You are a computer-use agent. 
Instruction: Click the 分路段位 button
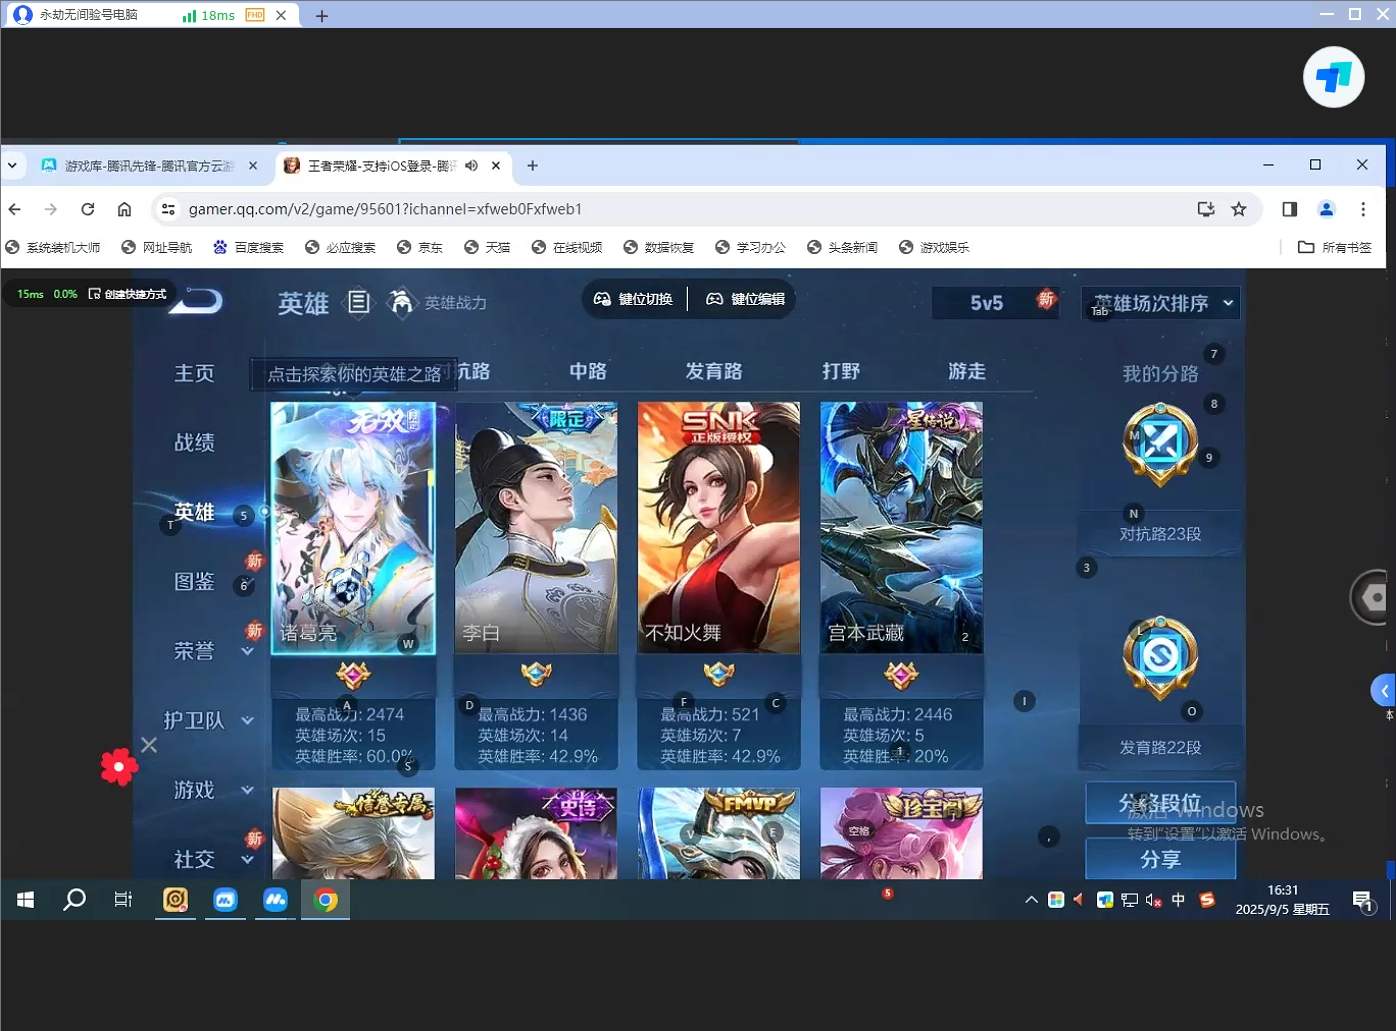[x=1160, y=802]
